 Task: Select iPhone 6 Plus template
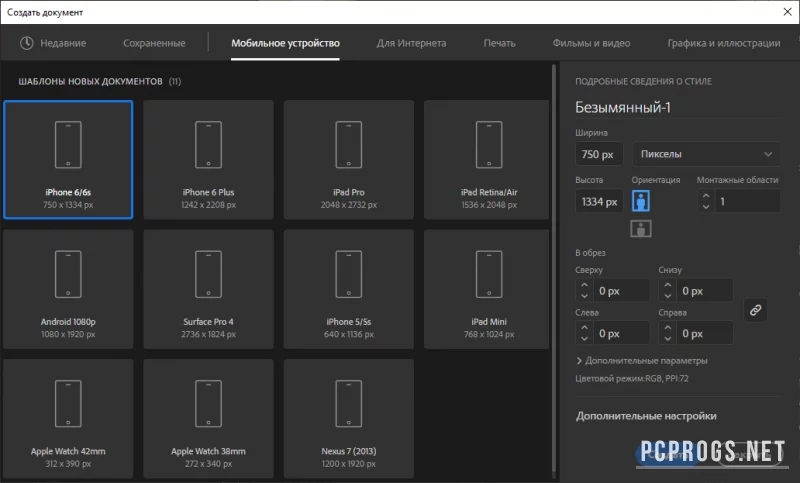click(208, 160)
